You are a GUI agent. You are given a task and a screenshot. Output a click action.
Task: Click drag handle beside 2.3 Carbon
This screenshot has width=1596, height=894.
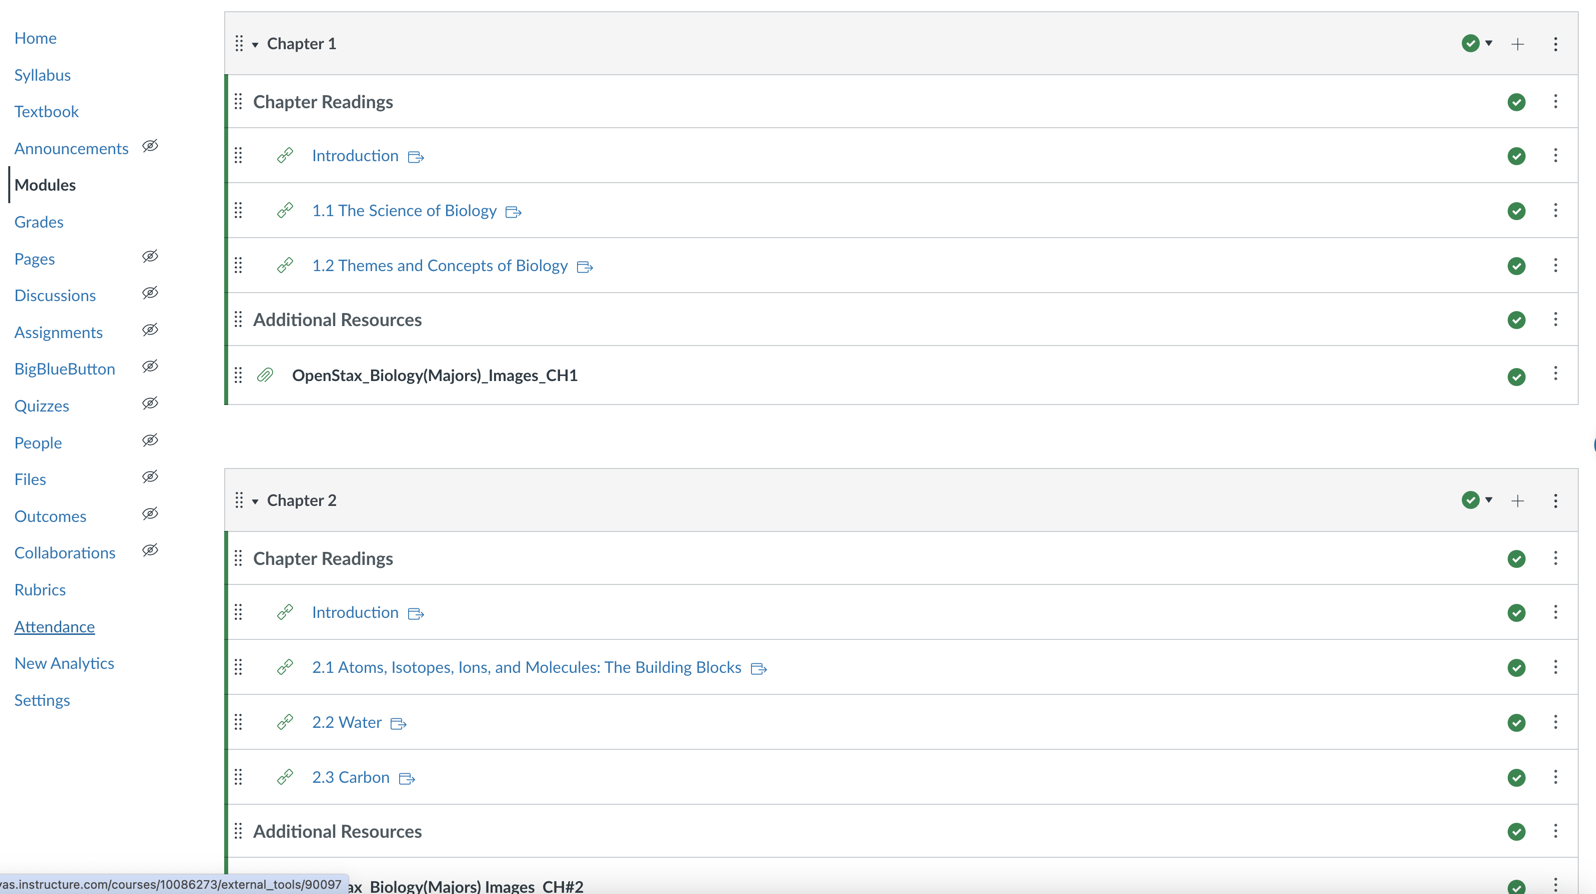point(238,777)
